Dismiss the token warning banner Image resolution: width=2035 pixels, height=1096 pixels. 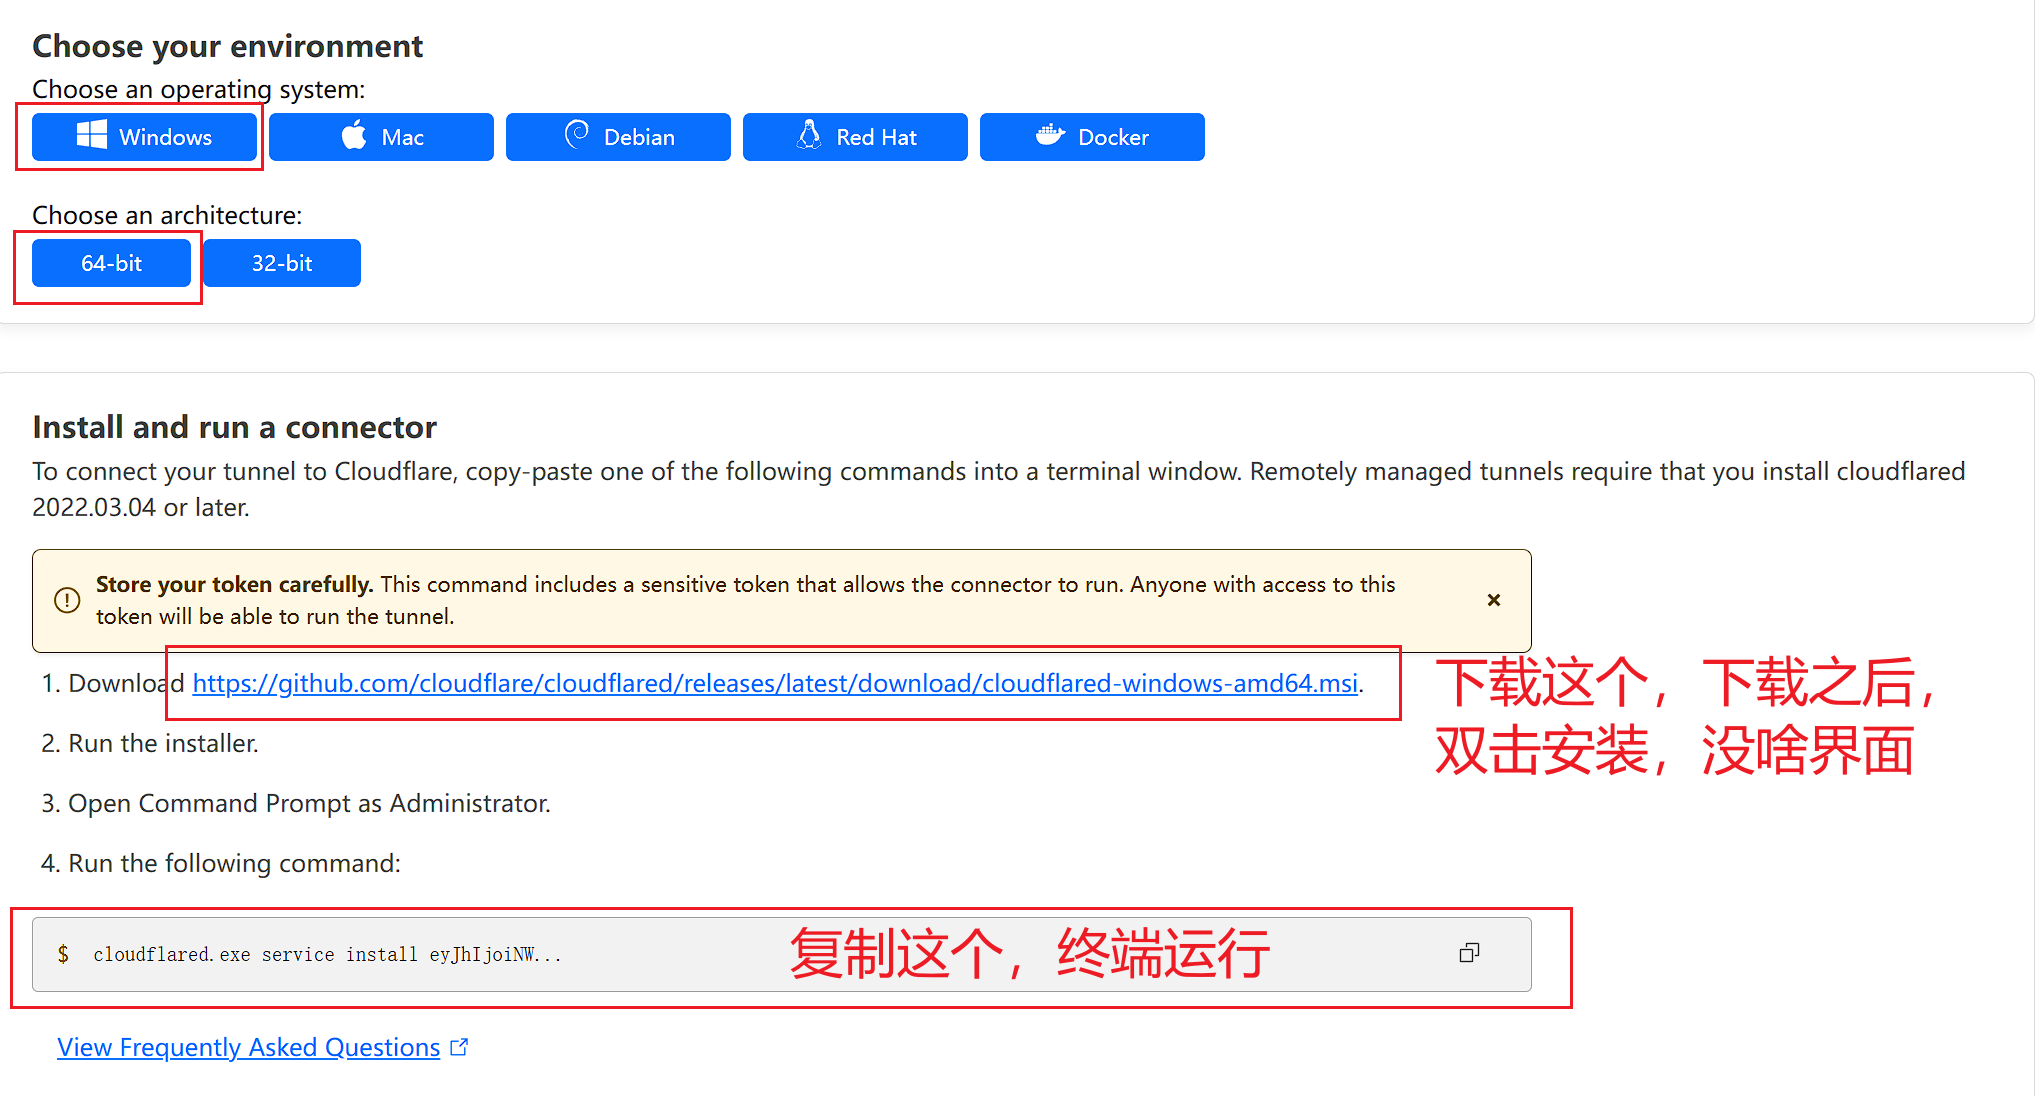(1493, 600)
